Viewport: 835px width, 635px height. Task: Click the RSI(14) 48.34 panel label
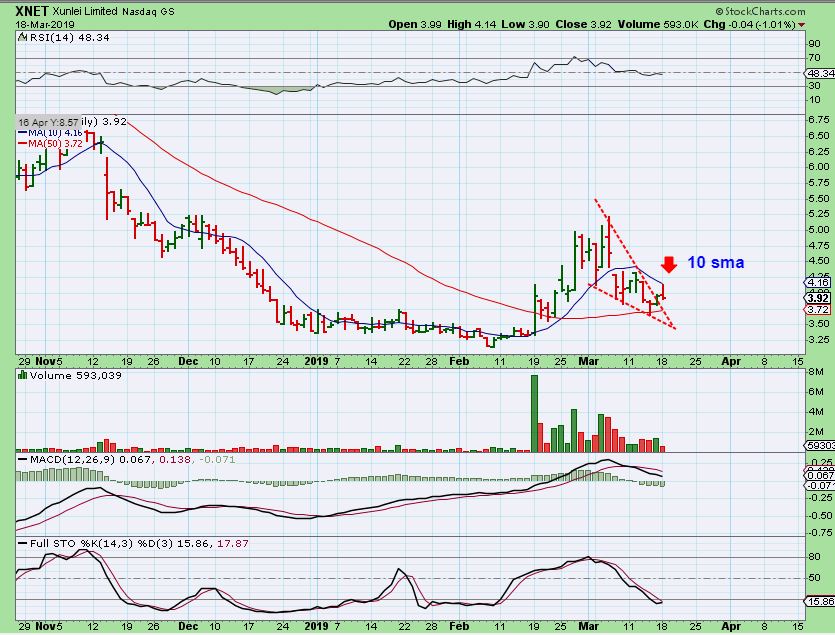coord(69,37)
